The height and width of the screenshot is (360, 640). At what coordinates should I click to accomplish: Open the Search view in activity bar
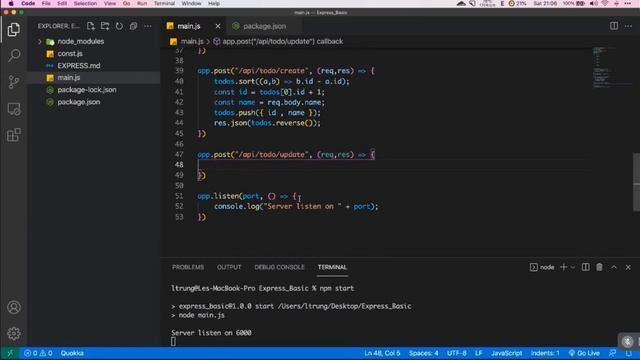click(14, 56)
